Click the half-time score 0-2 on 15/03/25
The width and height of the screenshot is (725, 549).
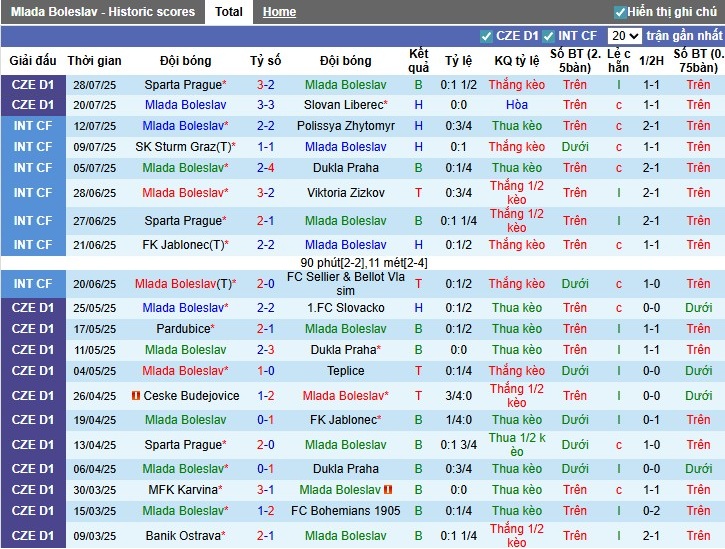point(651,511)
